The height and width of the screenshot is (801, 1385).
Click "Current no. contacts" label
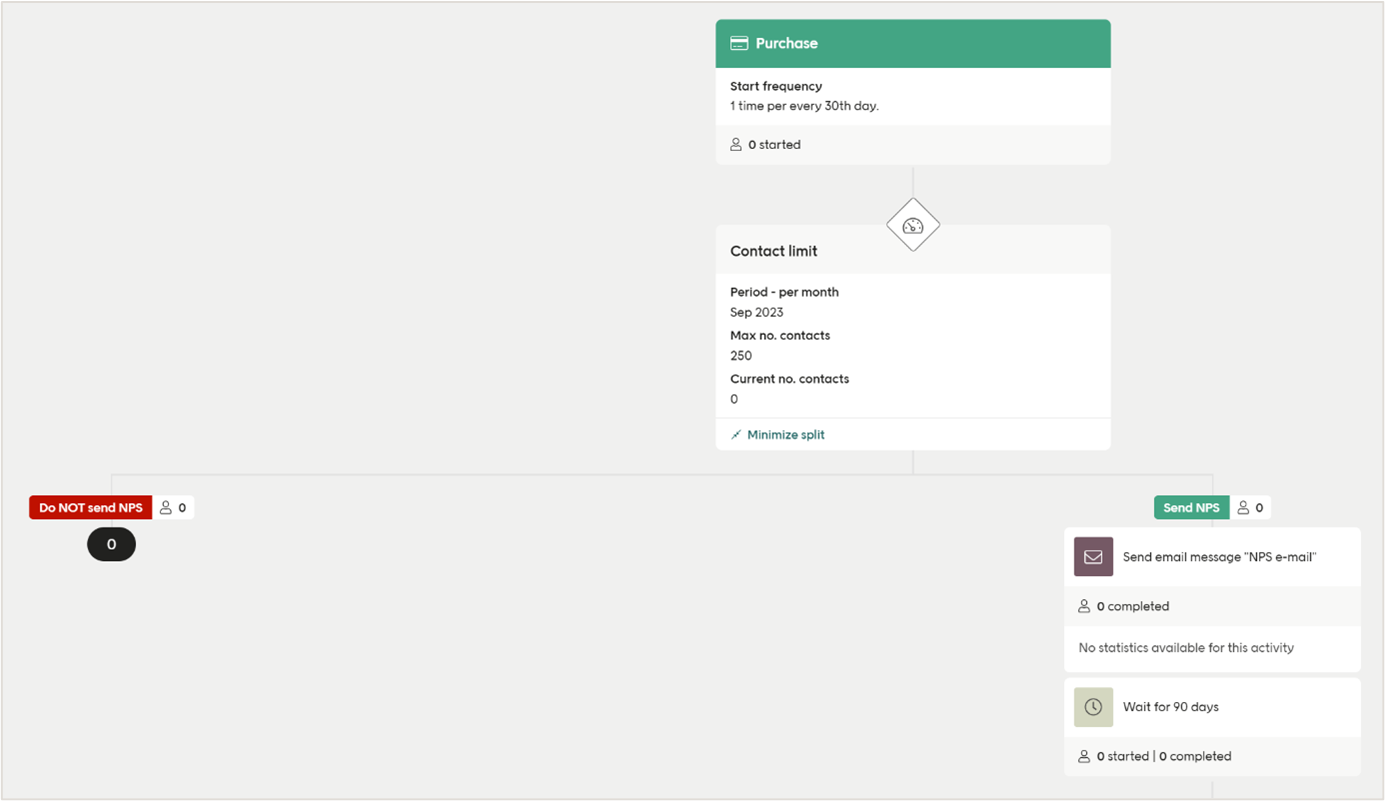[x=790, y=379]
